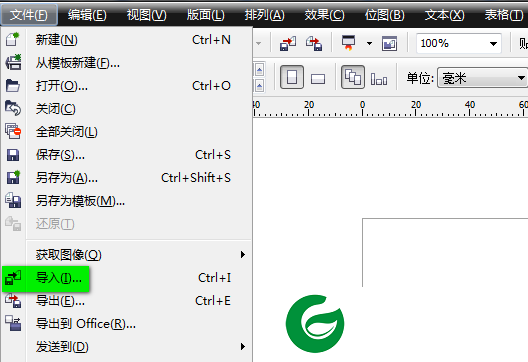
Task: Open the 100% zoom level dropdown
Action: 493,43
